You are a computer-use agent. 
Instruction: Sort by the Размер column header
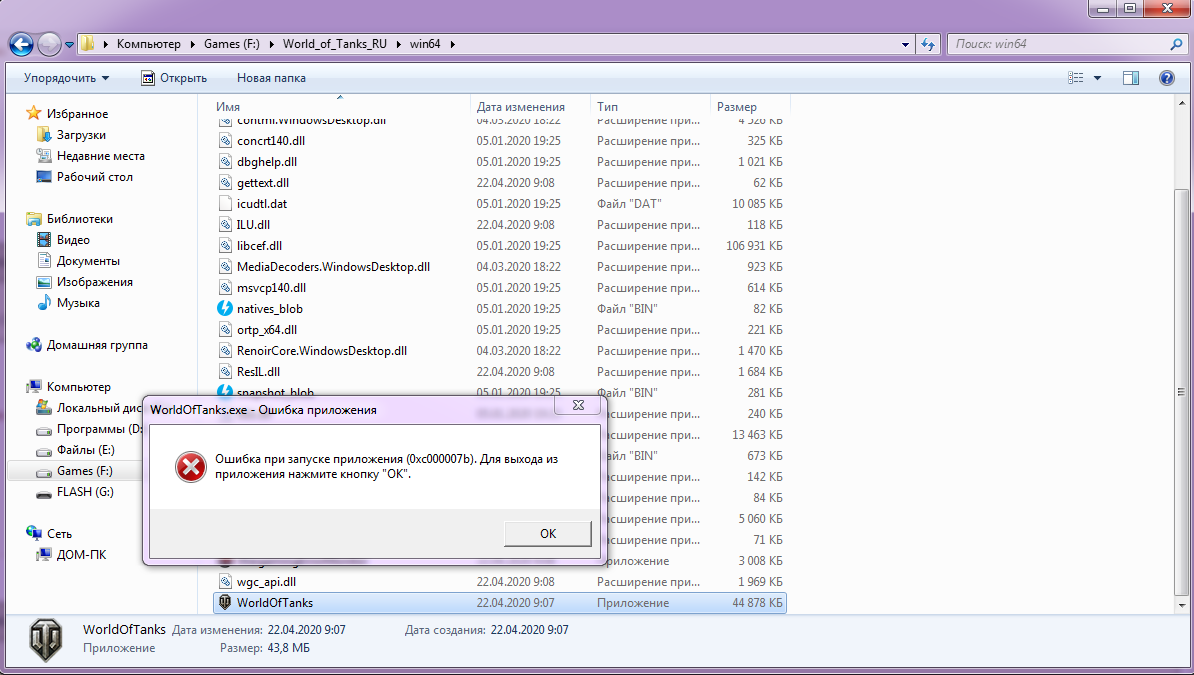751,107
